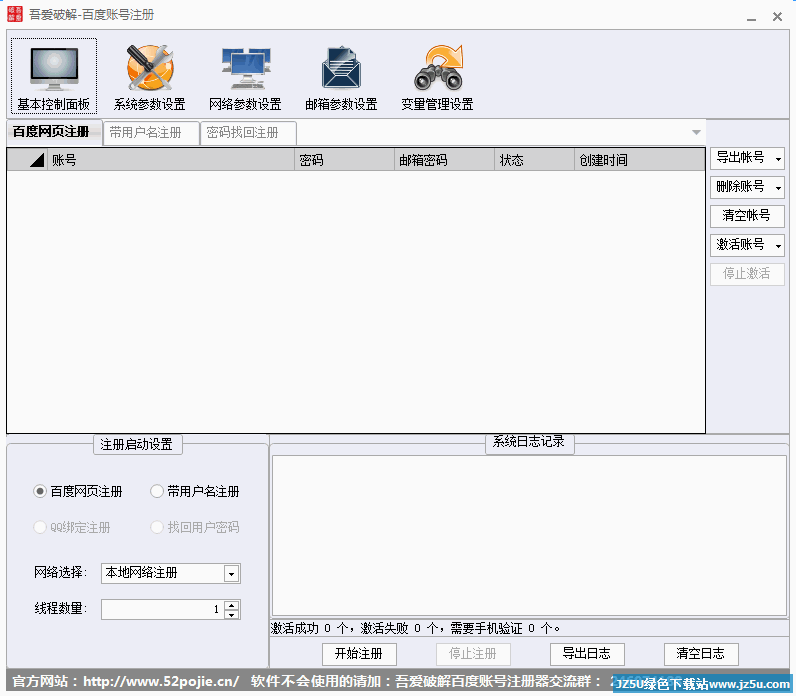Click 清空帐号 button
The image size is (796, 696).
click(747, 216)
